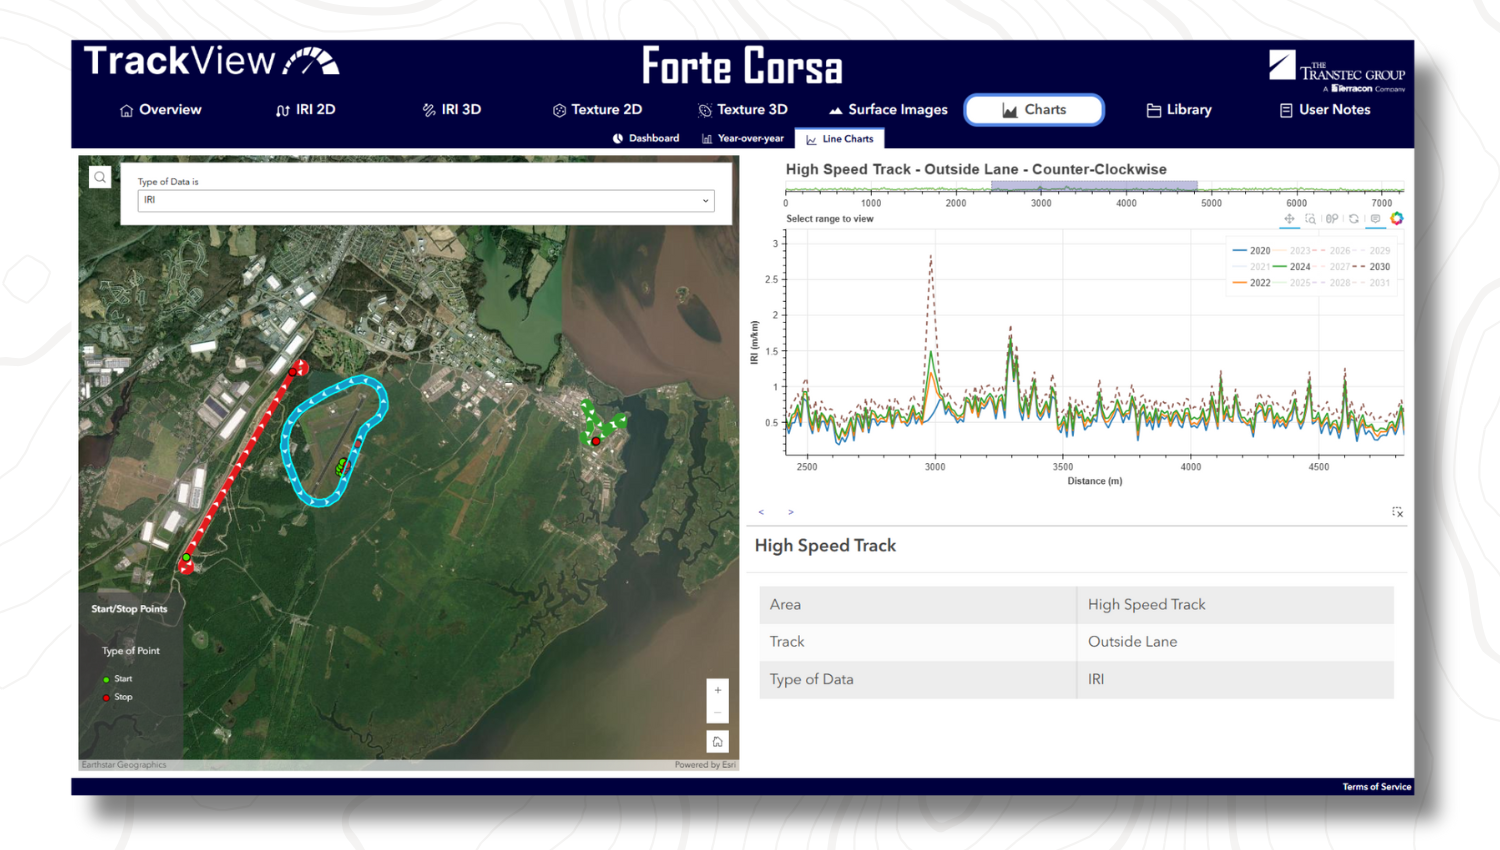Open the IRI 2D tab
Viewport: 1500px width, 850px height.
[306, 110]
